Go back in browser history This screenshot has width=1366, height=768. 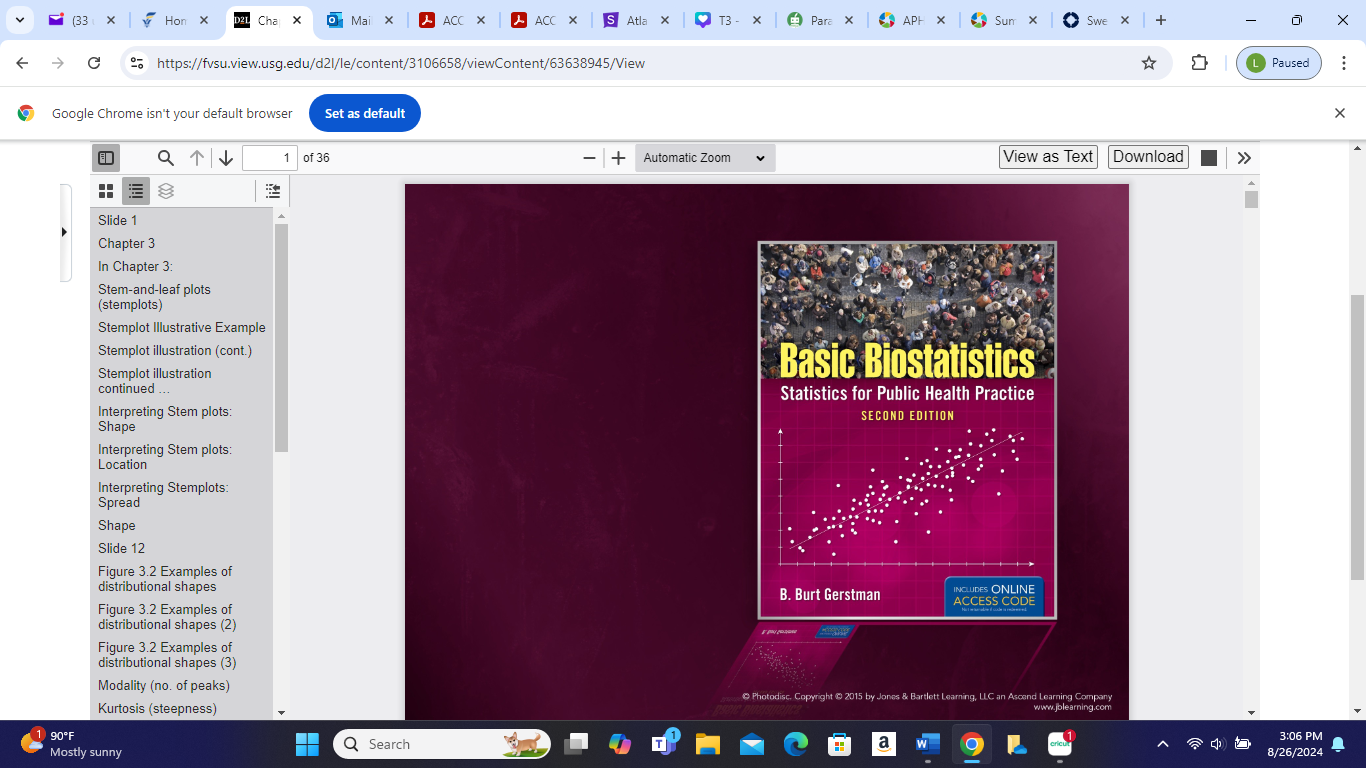click(23, 63)
